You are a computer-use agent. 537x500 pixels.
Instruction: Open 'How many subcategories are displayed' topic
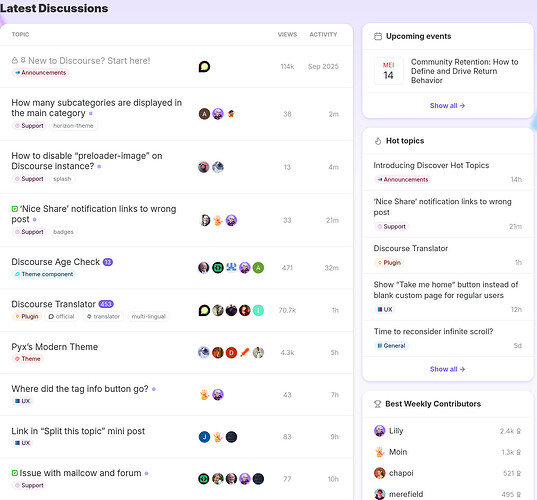coord(97,108)
